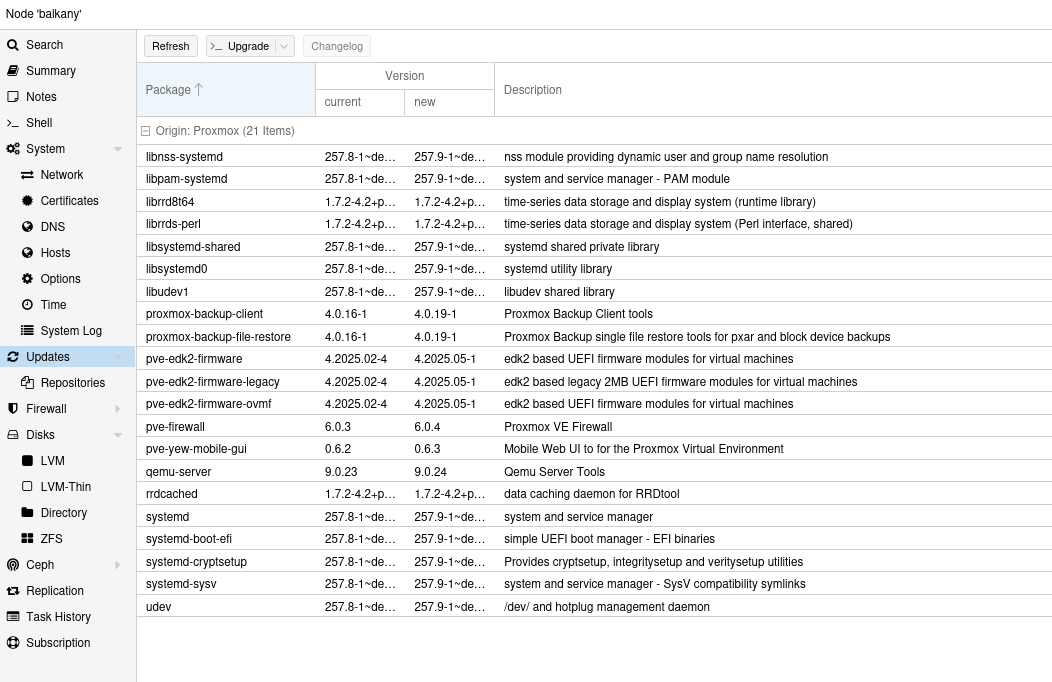1052x682 pixels.
Task: Click the Replication arrows icon
Action: click(x=13, y=591)
